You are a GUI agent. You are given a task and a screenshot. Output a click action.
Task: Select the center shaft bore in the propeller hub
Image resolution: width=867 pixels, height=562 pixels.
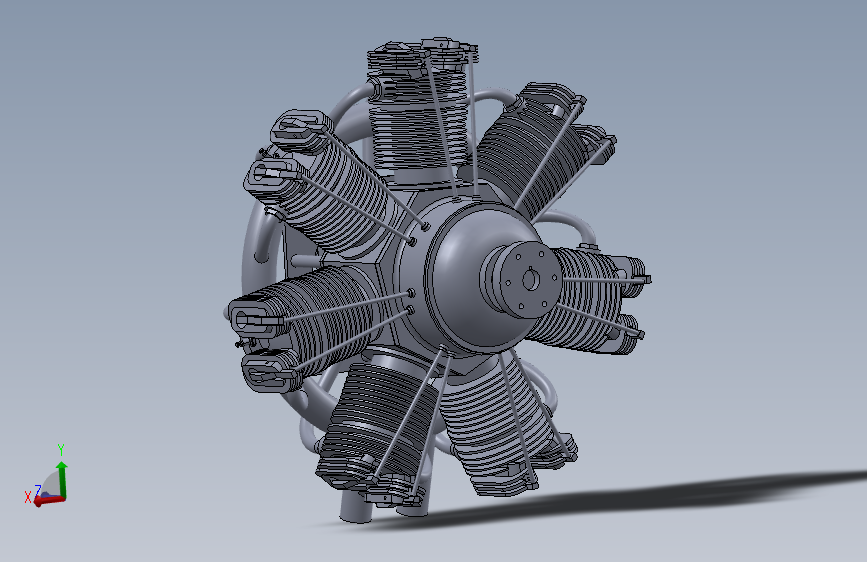(530, 280)
